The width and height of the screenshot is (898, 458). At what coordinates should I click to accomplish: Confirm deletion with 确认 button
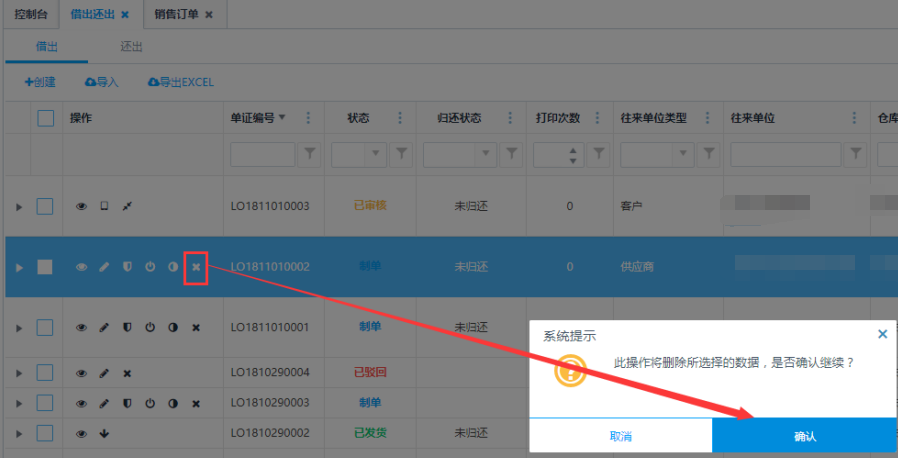(804, 436)
